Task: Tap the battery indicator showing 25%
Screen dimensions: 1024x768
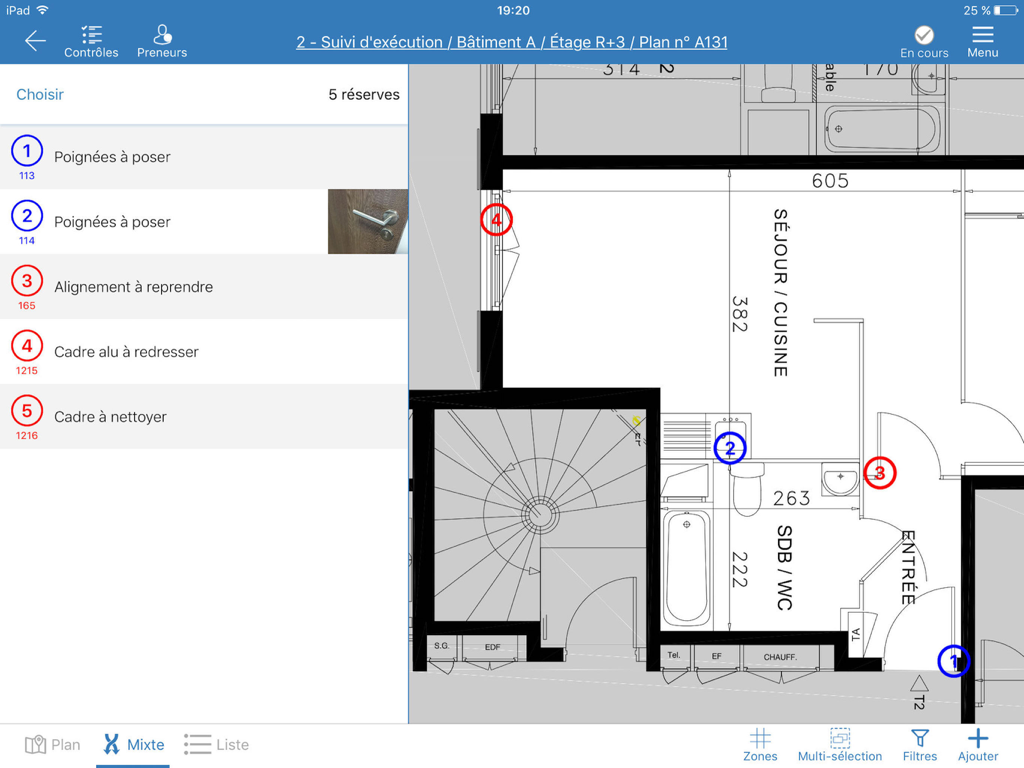Action: (990, 10)
